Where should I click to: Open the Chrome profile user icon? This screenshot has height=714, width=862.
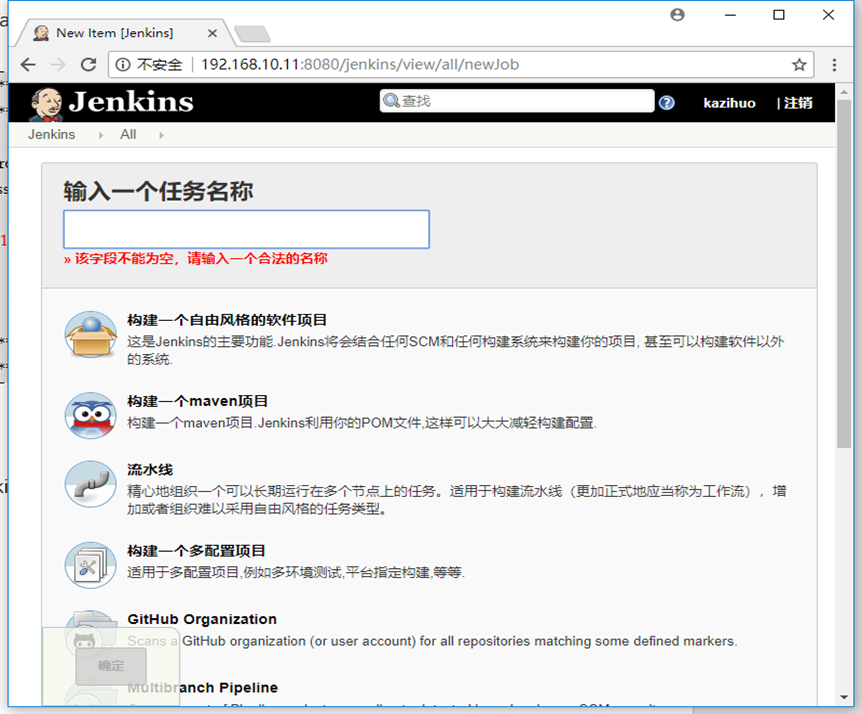(x=677, y=15)
